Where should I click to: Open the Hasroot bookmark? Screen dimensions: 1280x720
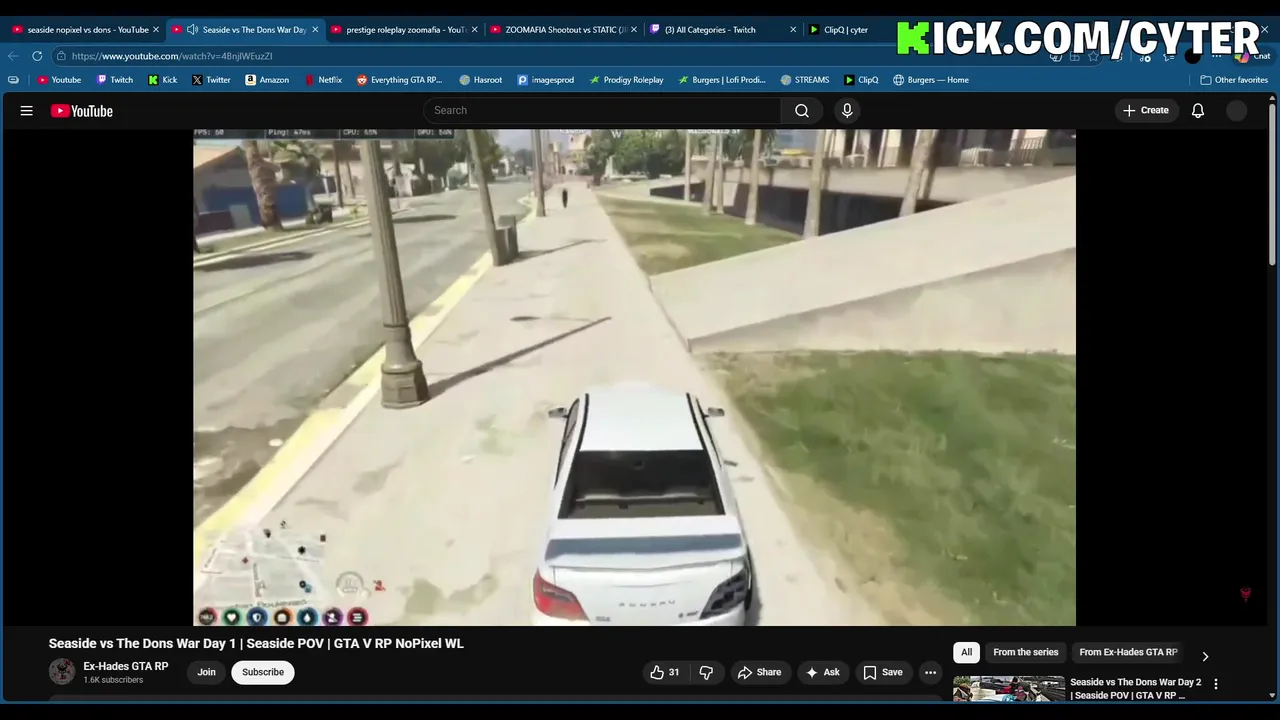pyautogui.click(x=480, y=80)
